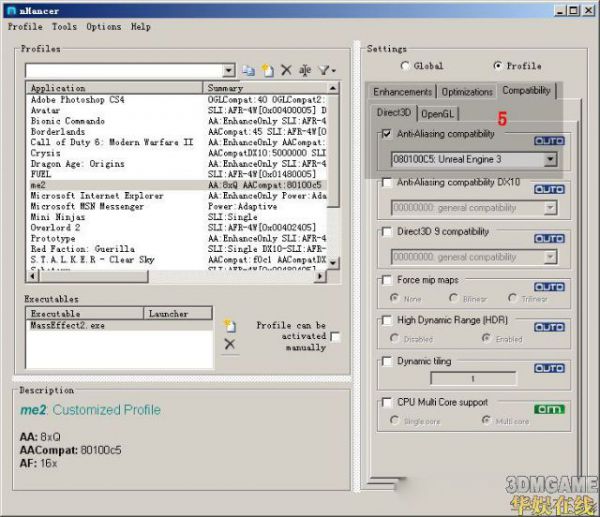Click profile list scroll right arrow
The width and height of the screenshot is (600, 517).
pyautogui.click(x=320, y=276)
